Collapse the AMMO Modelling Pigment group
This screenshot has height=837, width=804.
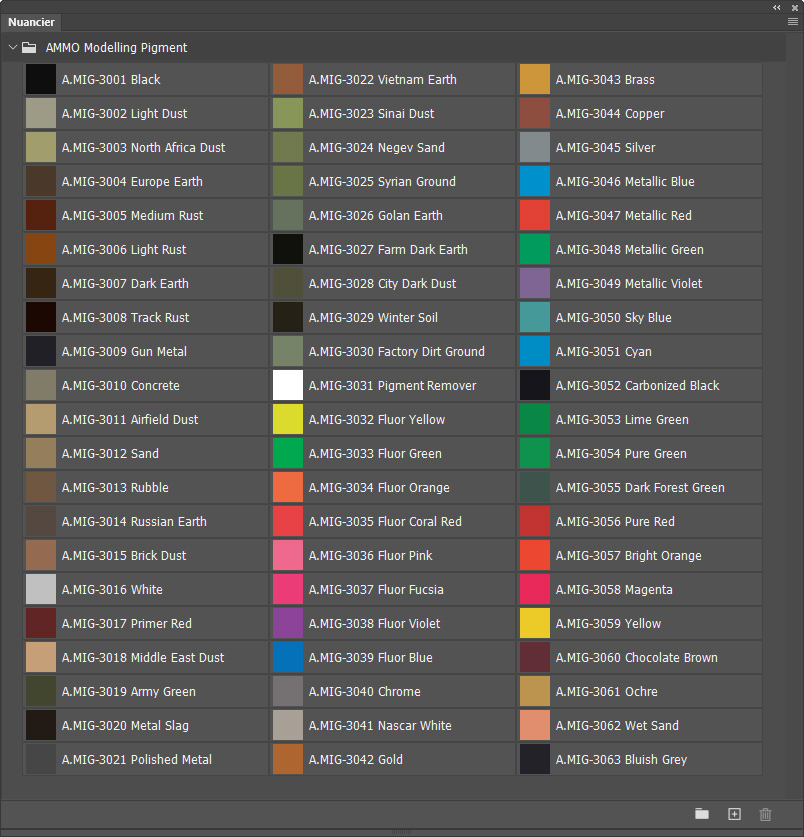click(13, 48)
